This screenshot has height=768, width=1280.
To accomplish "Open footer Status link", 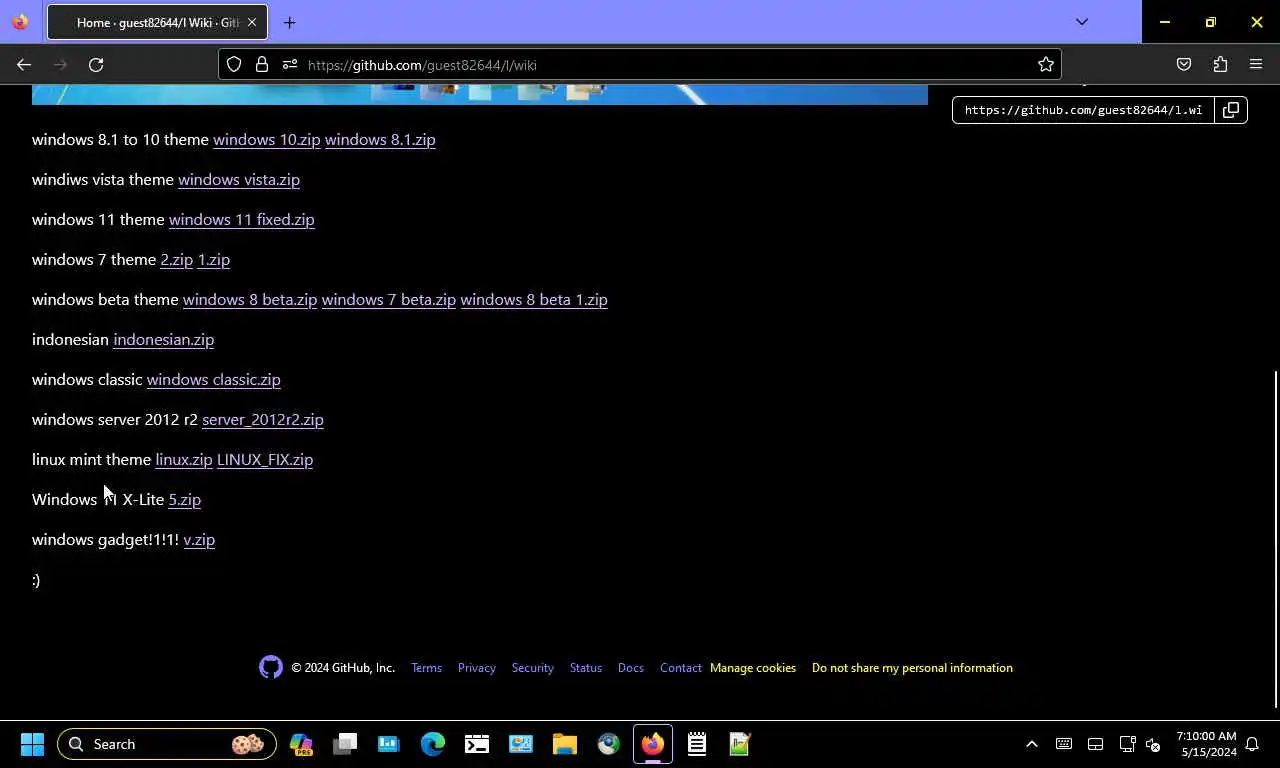I will tap(586, 668).
